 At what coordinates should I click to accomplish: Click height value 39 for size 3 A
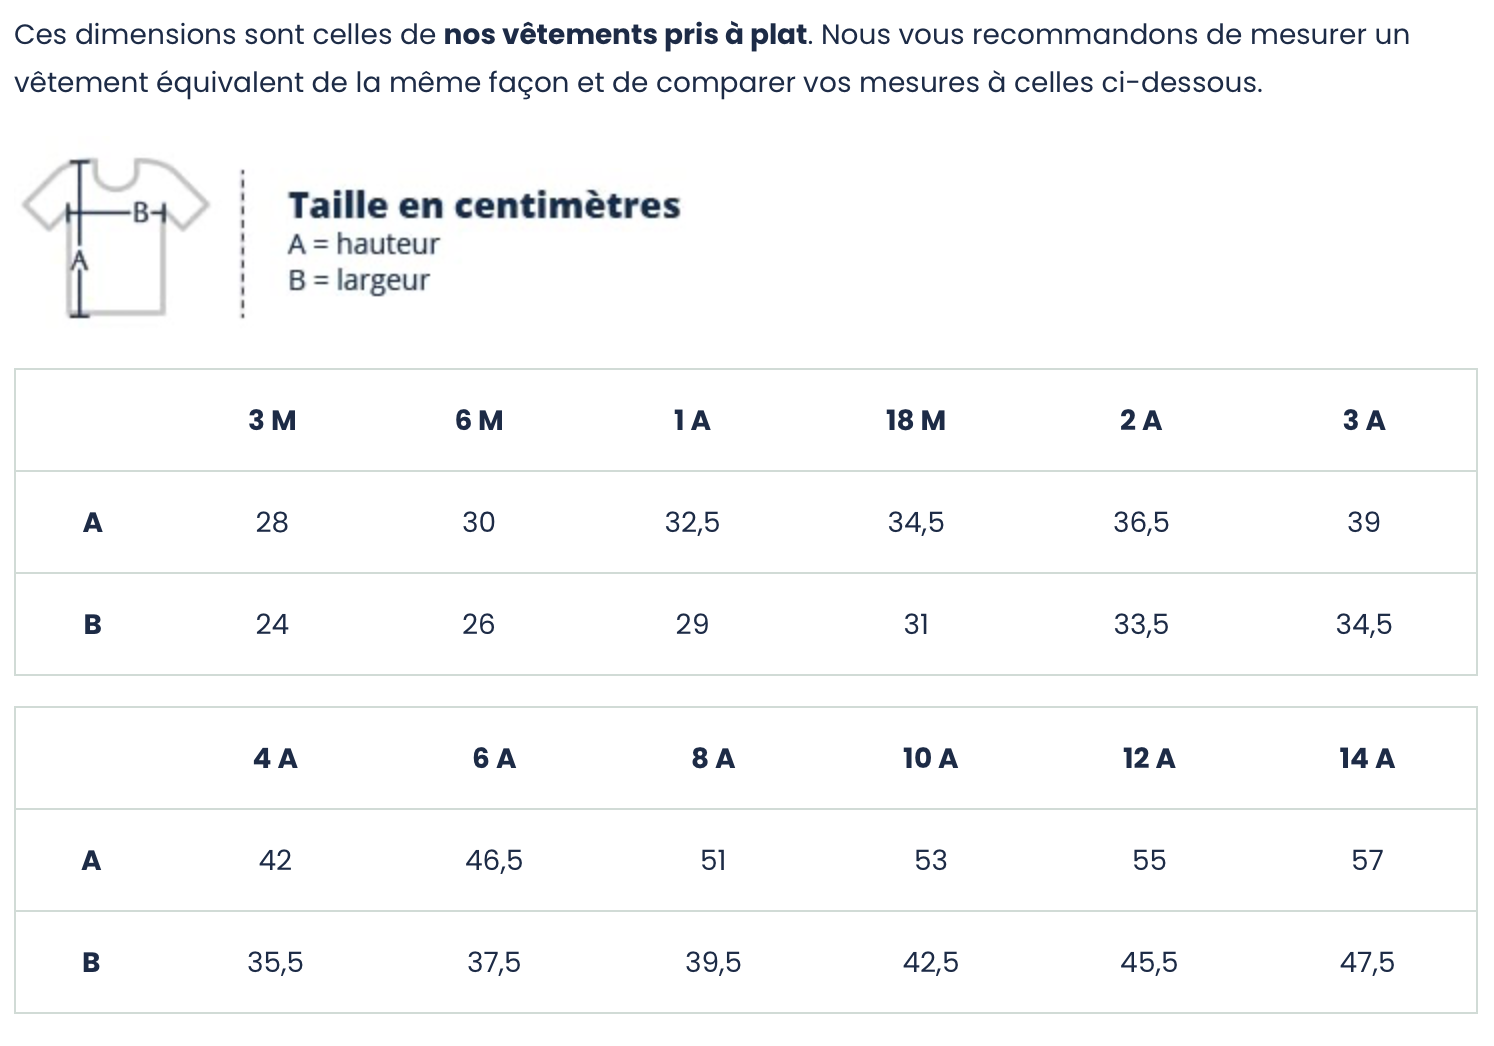pos(1364,523)
